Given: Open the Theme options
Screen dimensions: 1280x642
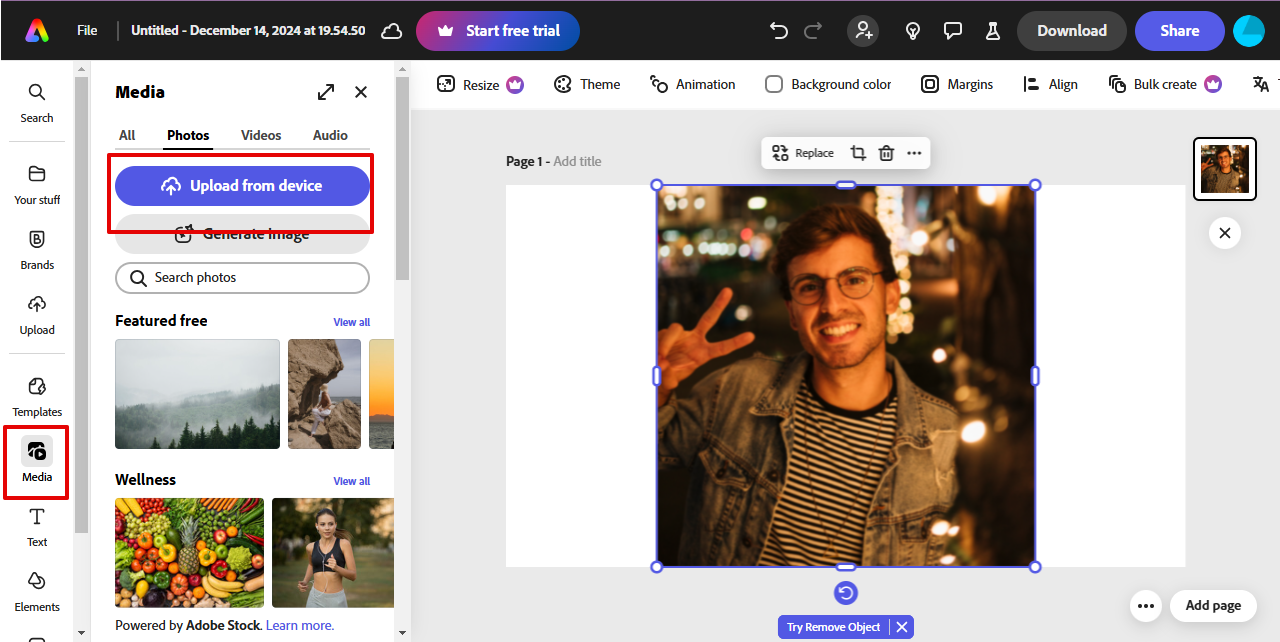Looking at the screenshot, I should (587, 85).
